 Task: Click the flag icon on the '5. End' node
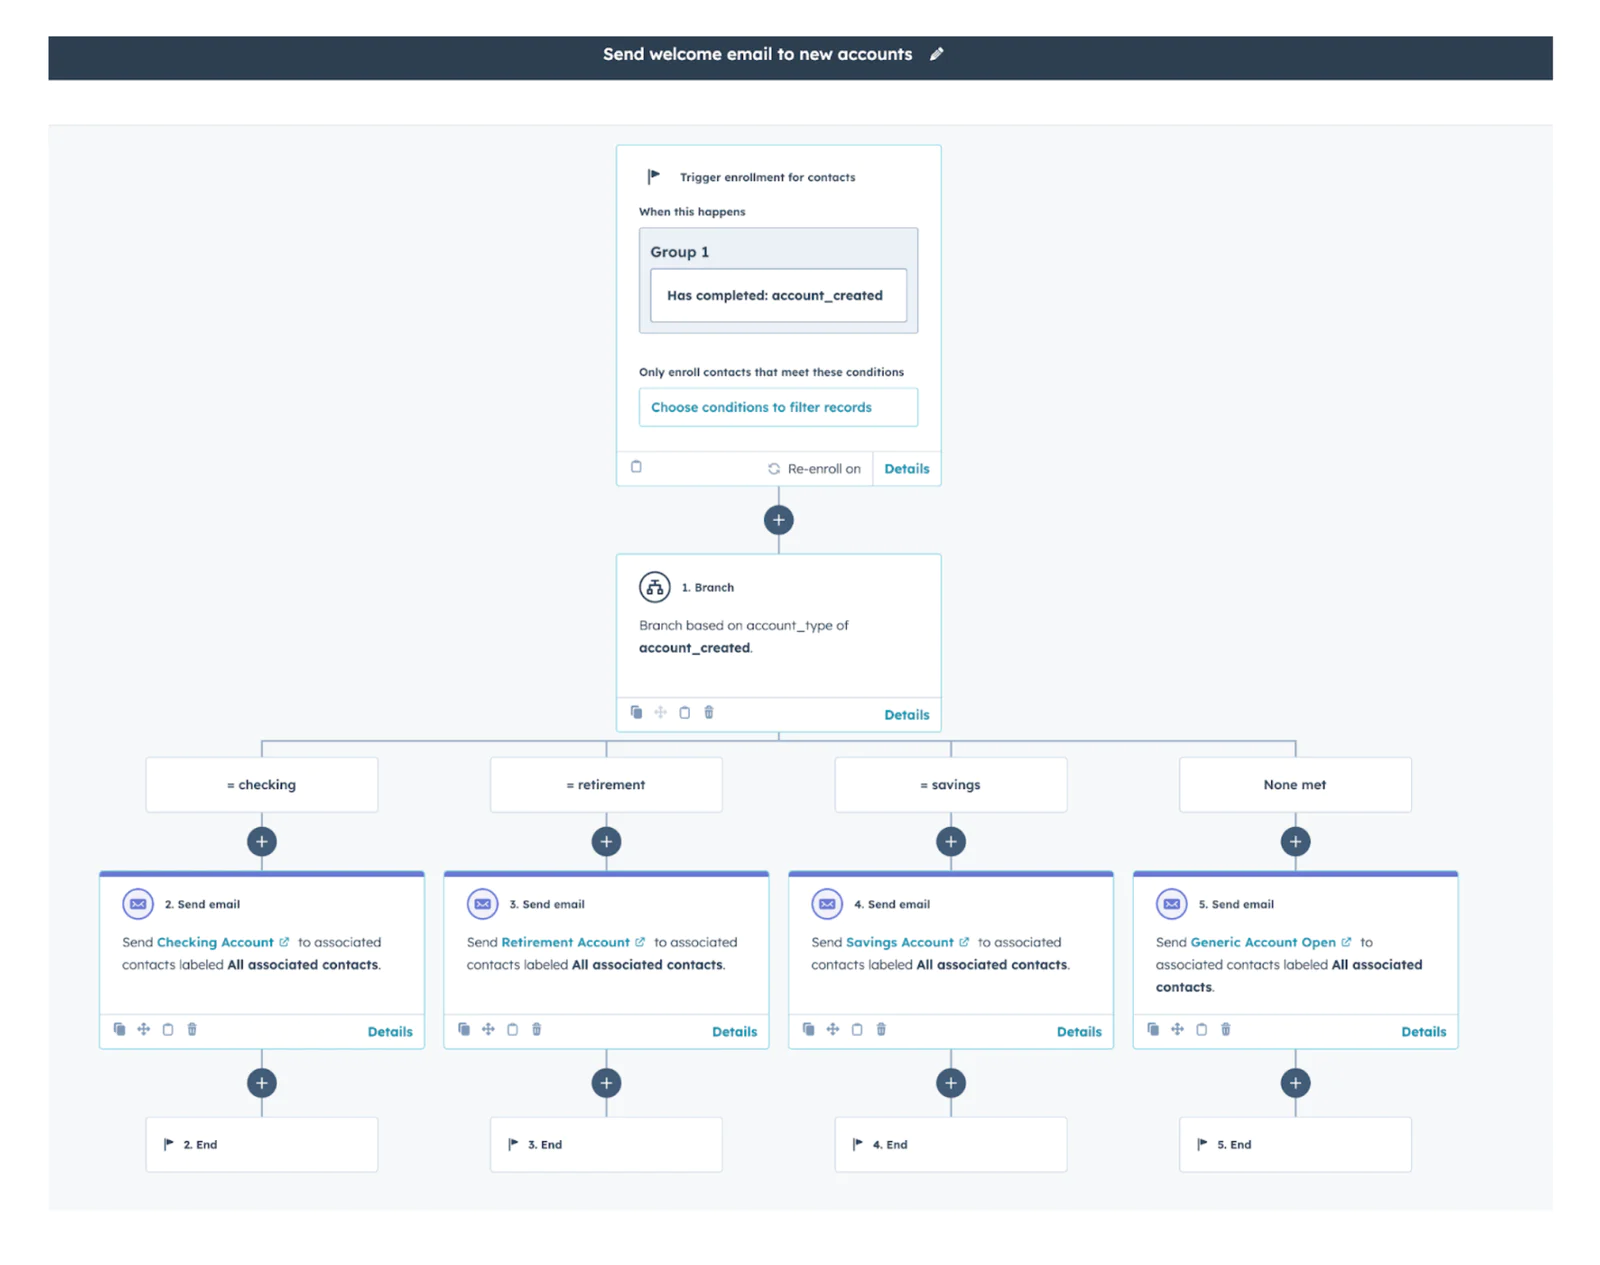pyautogui.click(x=1201, y=1144)
